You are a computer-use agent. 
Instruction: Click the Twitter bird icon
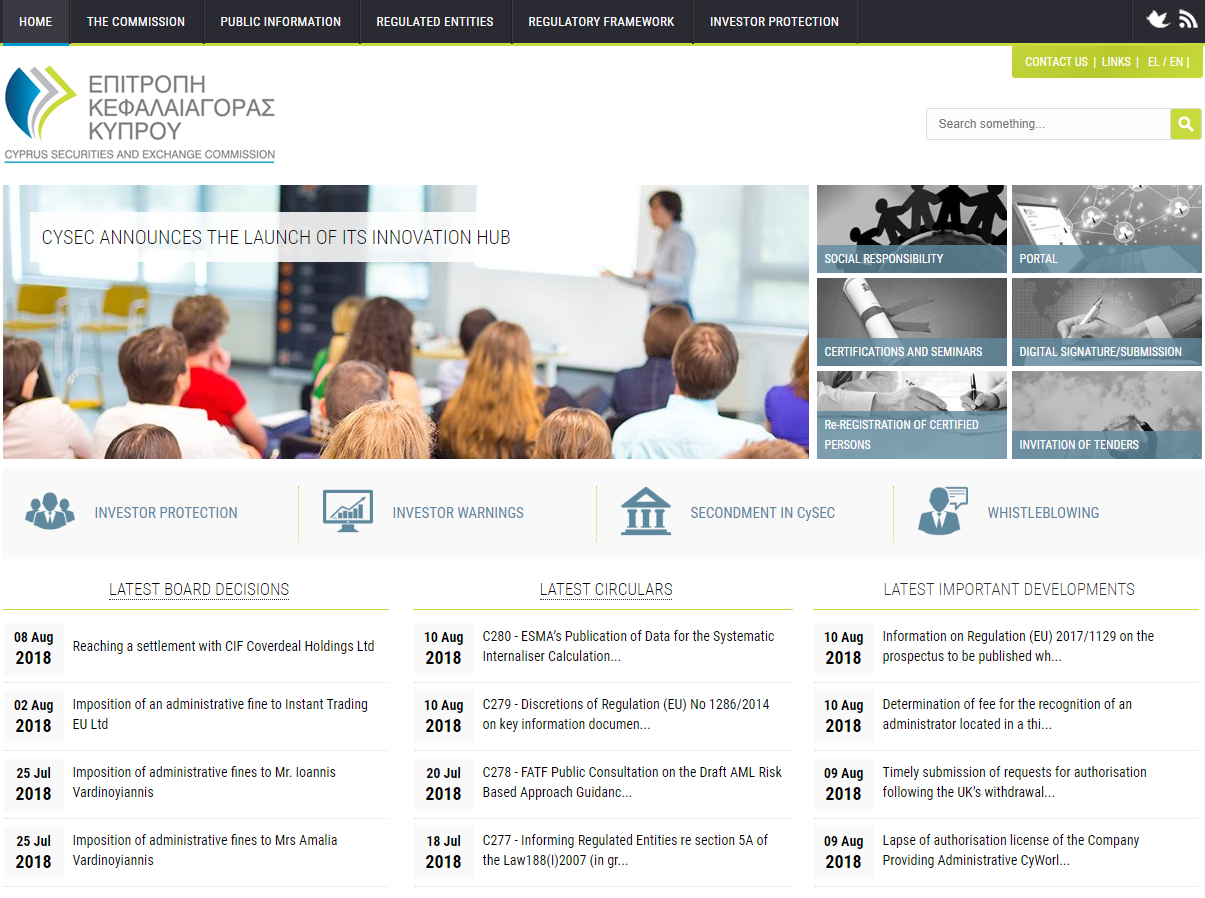[1157, 20]
